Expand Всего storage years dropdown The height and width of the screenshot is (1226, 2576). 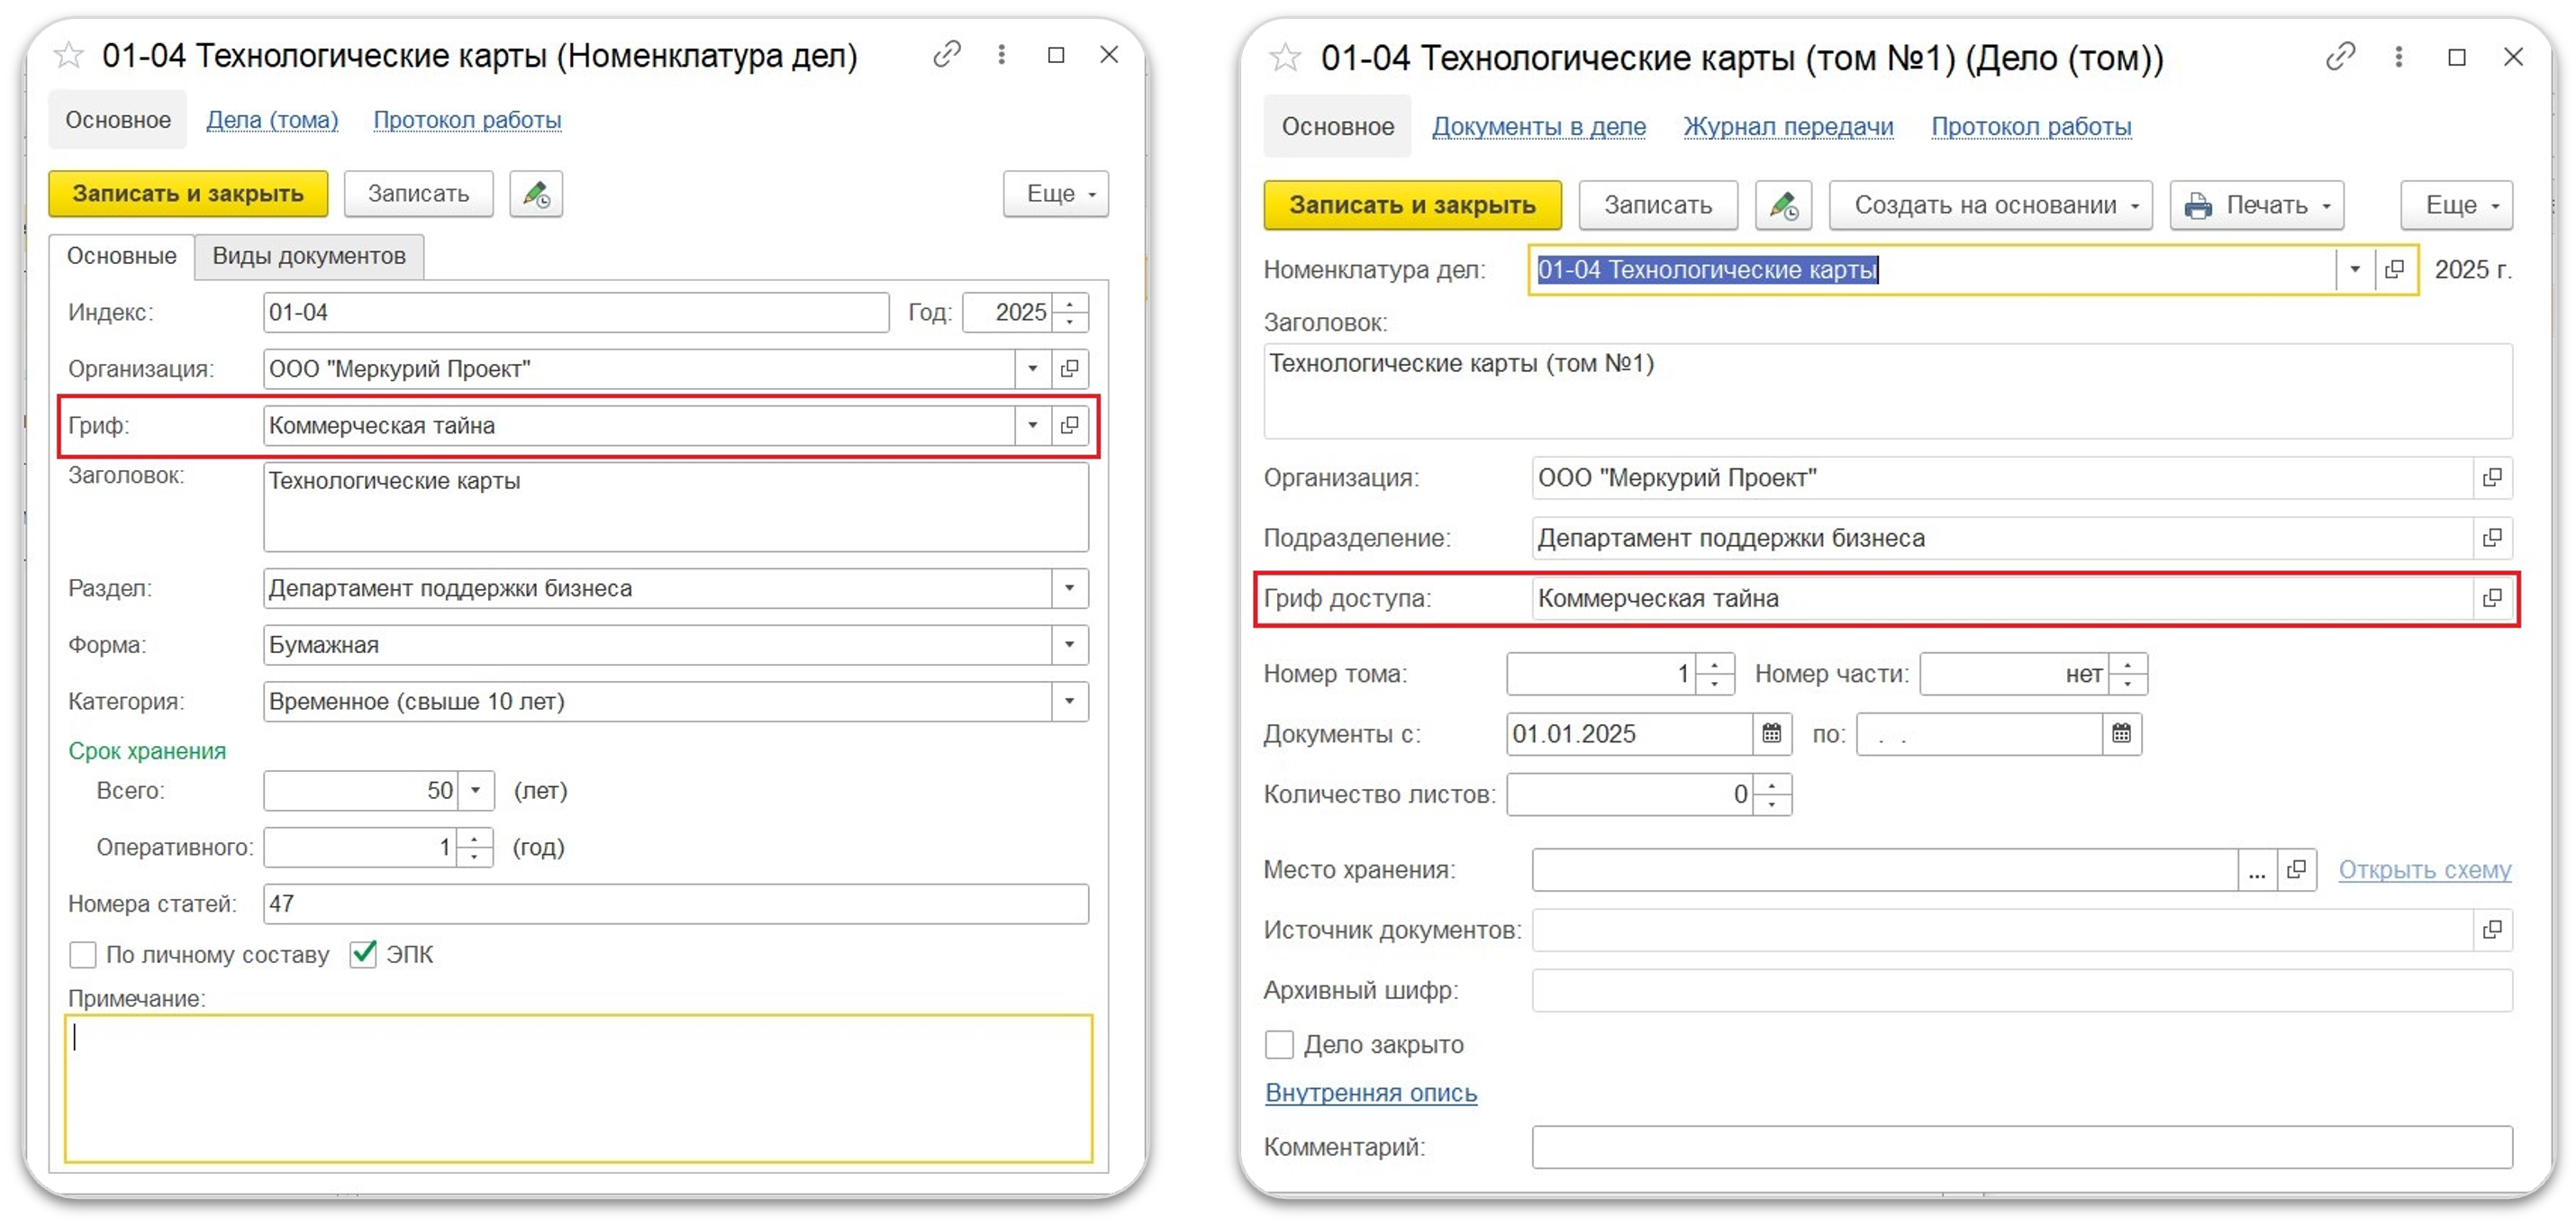[x=476, y=791]
